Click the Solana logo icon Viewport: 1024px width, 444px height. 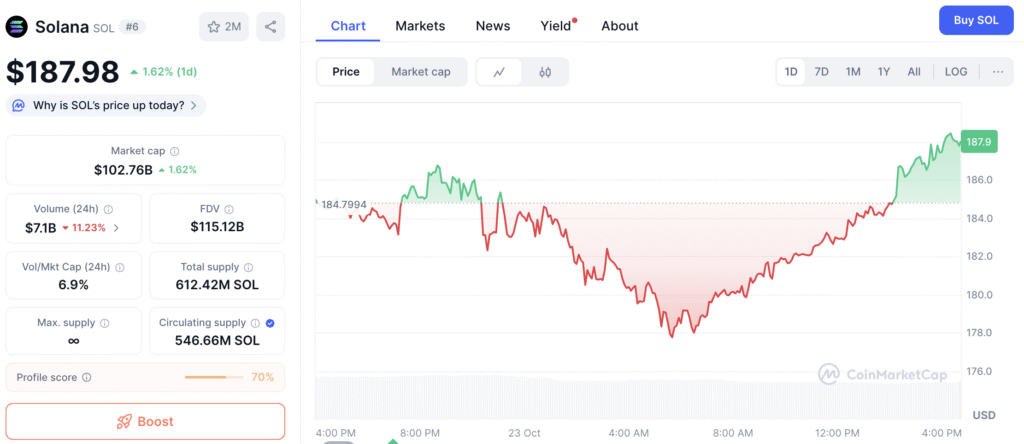click(x=17, y=27)
